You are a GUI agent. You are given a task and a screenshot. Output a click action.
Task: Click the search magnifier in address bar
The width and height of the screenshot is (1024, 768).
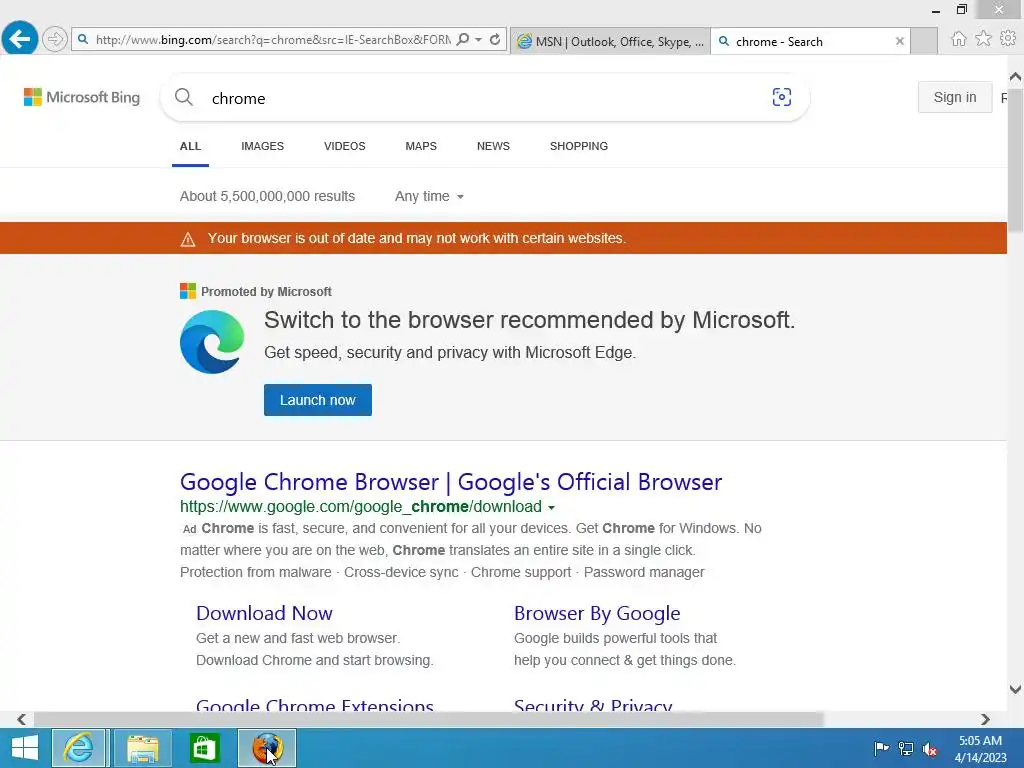[463, 39]
